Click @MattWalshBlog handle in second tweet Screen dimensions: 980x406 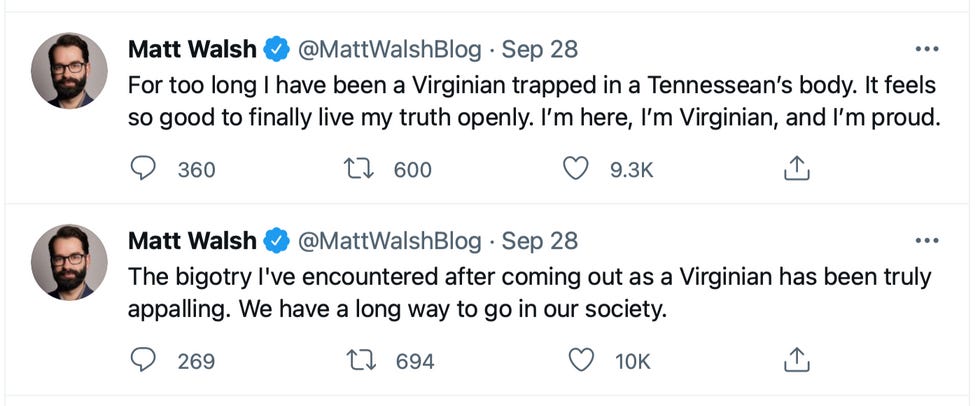[x=390, y=241]
